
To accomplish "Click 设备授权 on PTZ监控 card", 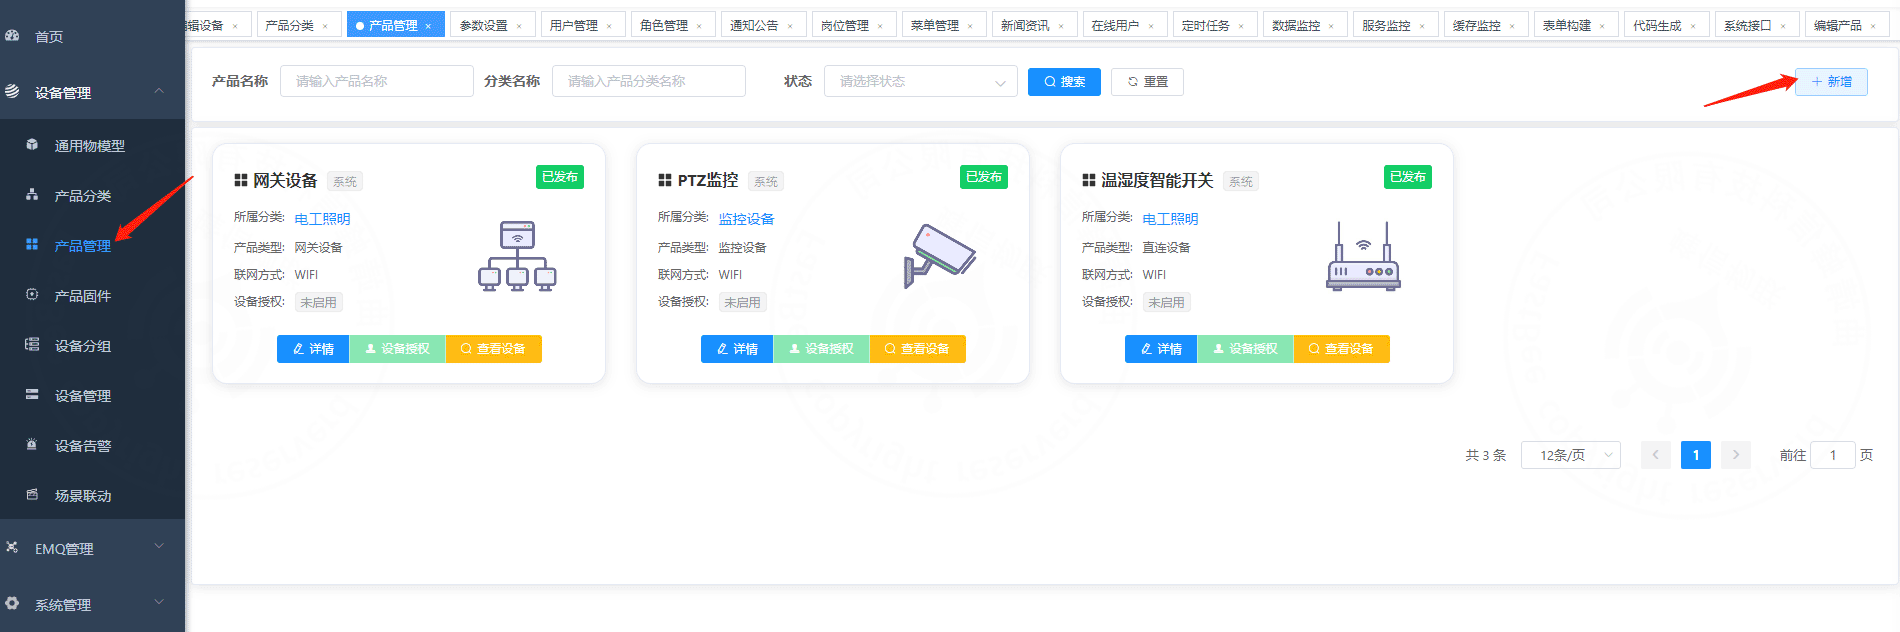I will pos(821,349).
